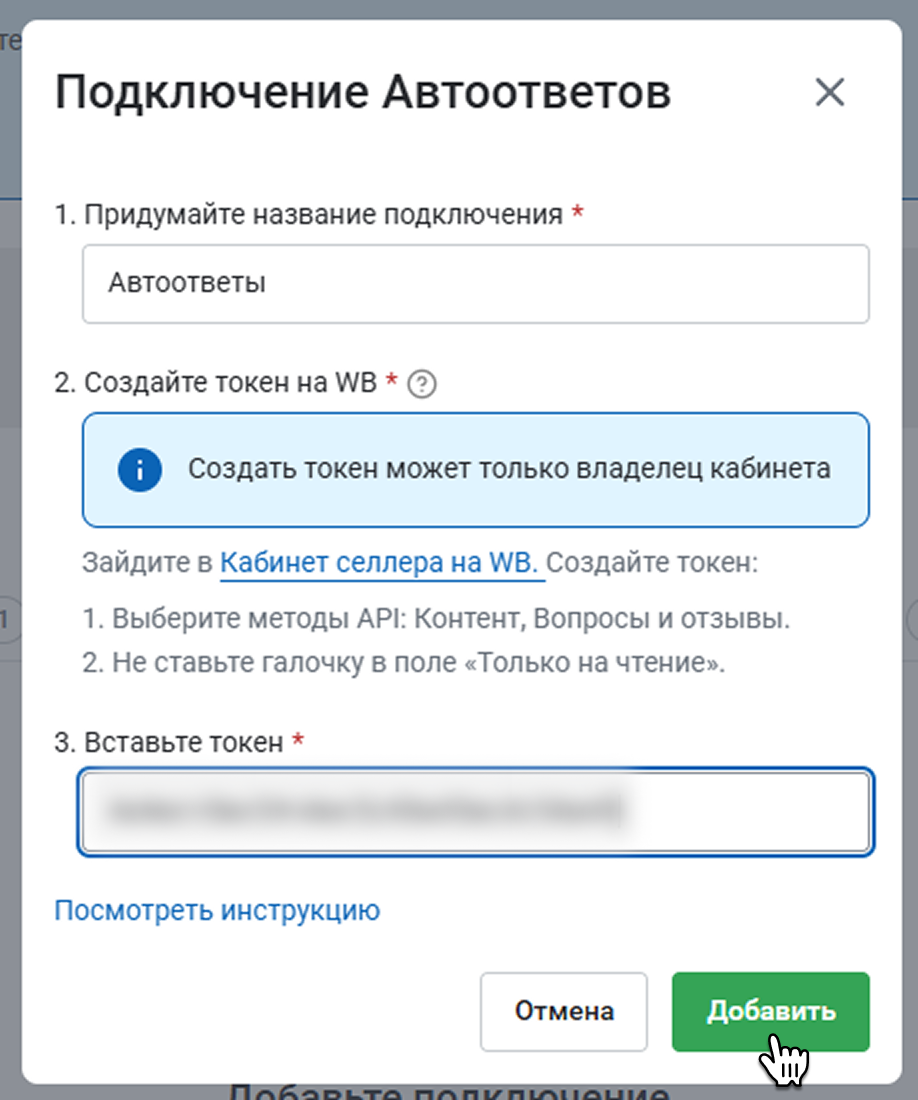The width and height of the screenshot is (918, 1100).
Task: Open help tooltip beside Создайте токен на WB
Action: [422, 384]
